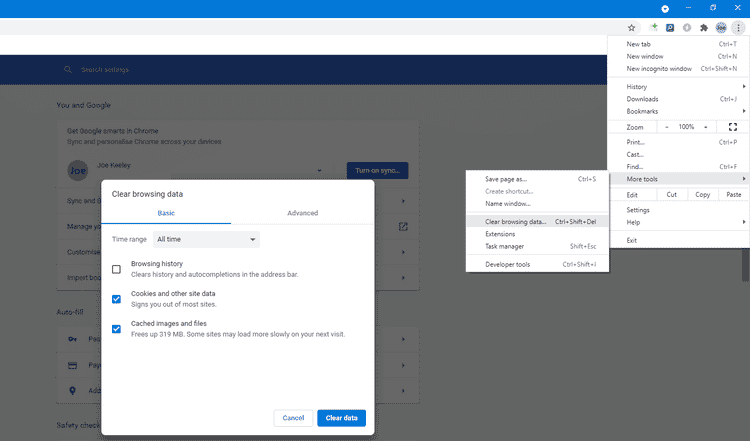Expand the History submenu

click(x=678, y=87)
